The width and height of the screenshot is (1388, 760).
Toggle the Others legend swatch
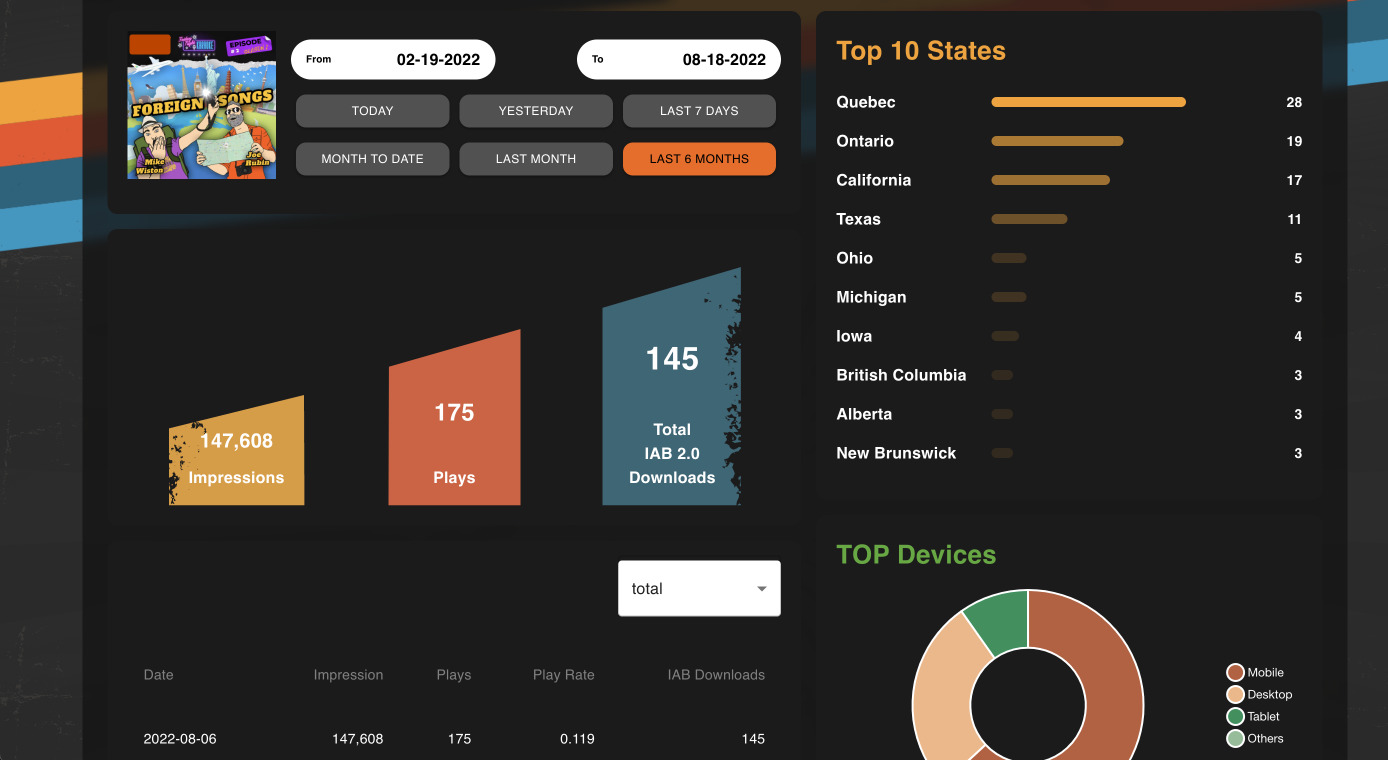point(1235,739)
